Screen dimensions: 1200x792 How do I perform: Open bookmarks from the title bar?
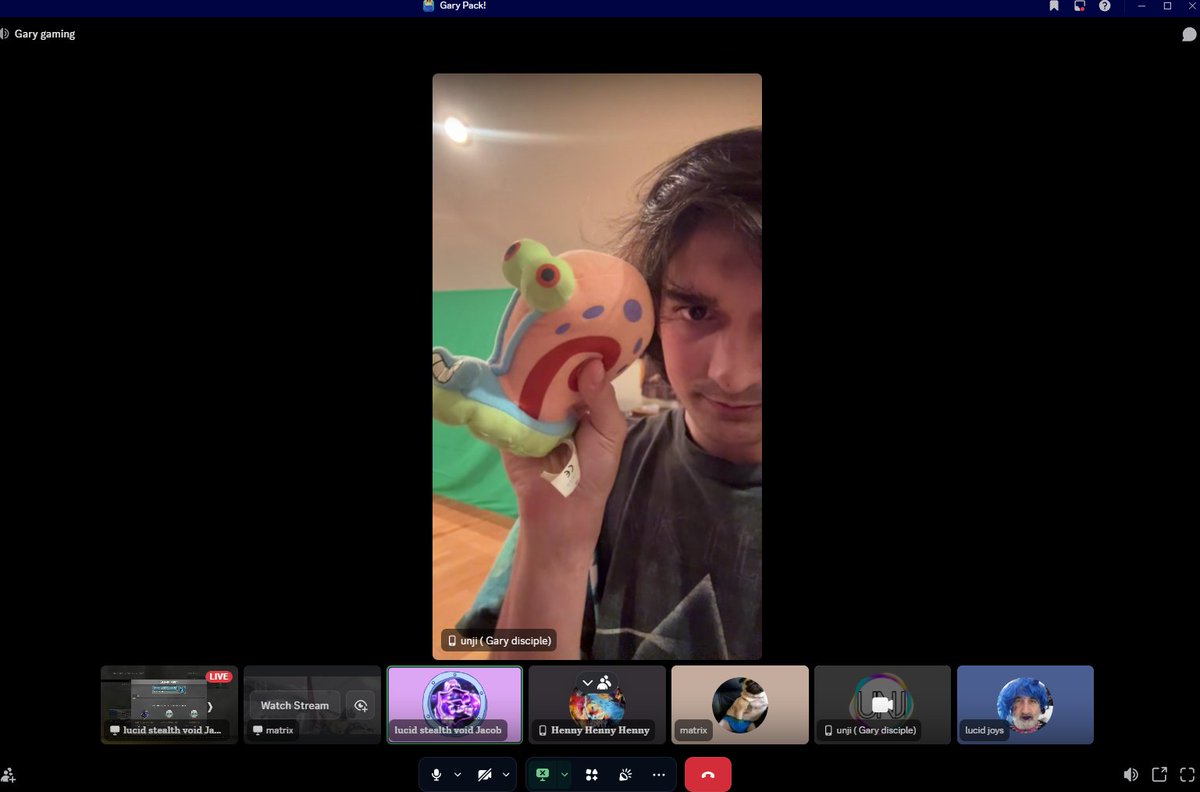[1054, 6]
